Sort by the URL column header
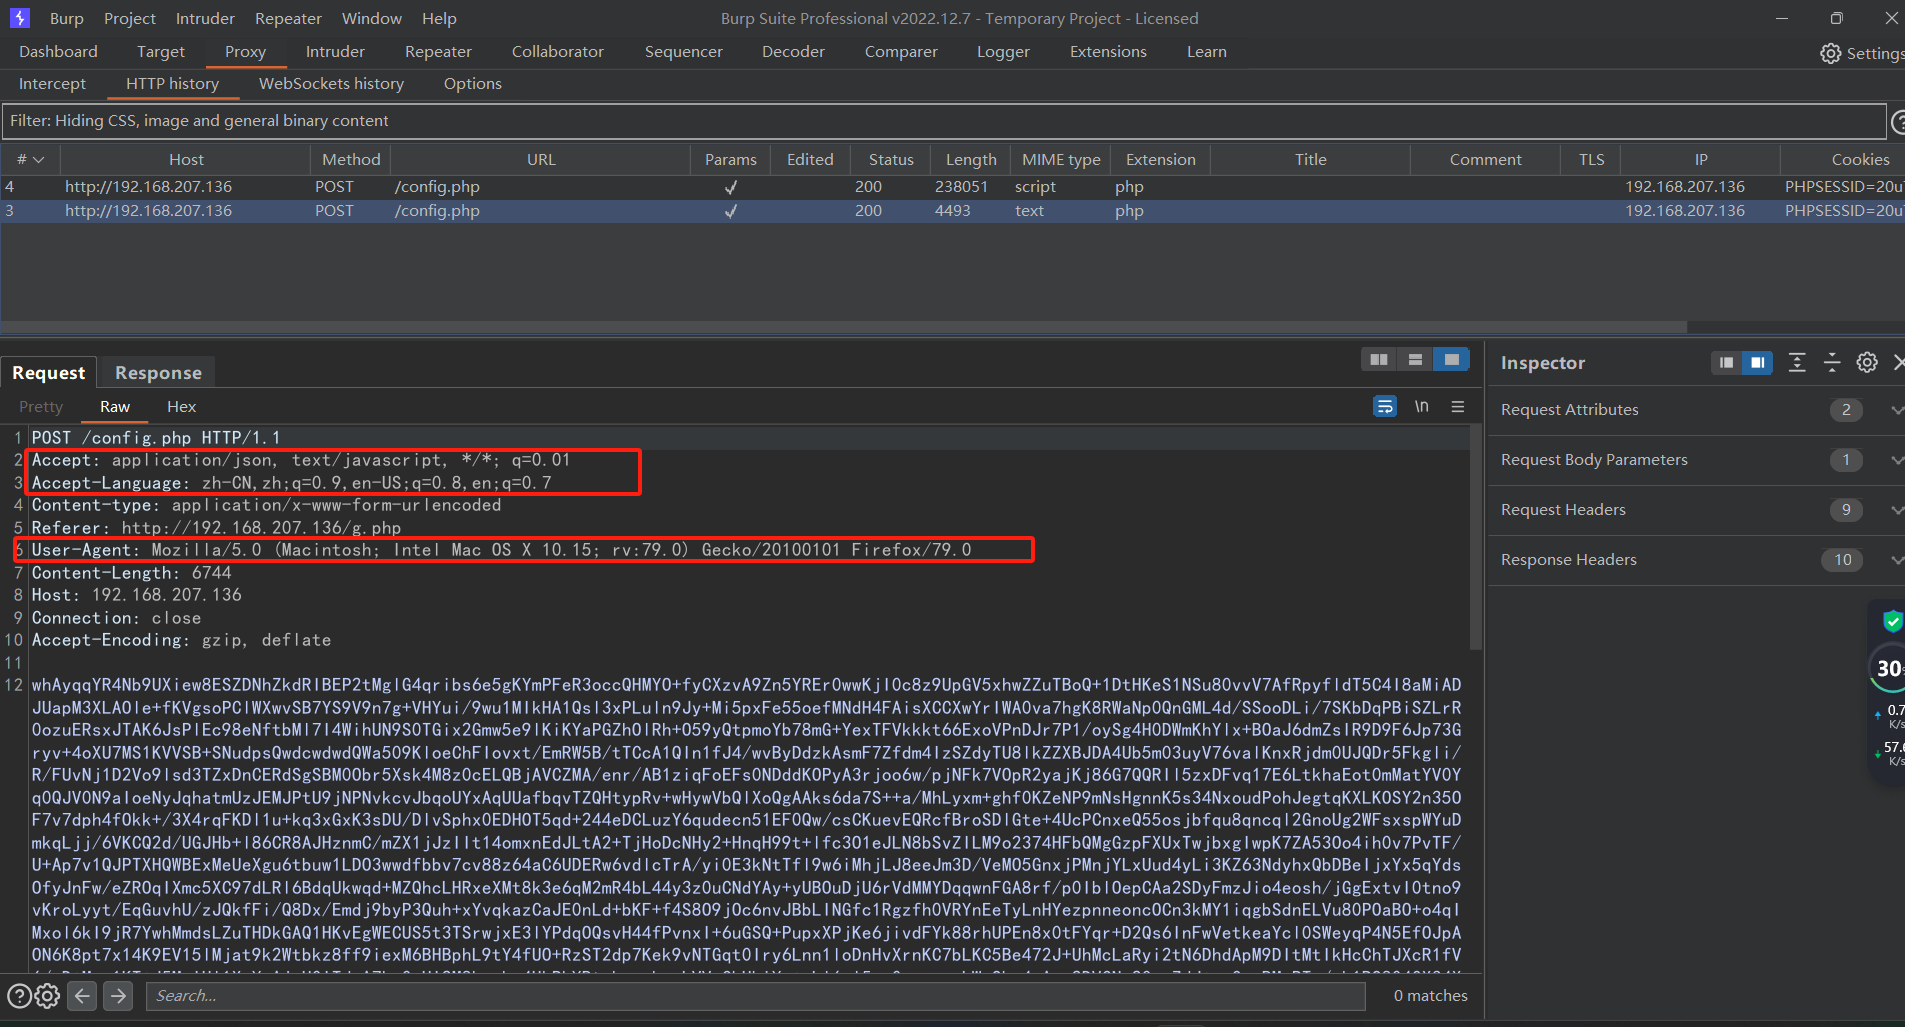The width and height of the screenshot is (1905, 1027). point(541,160)
